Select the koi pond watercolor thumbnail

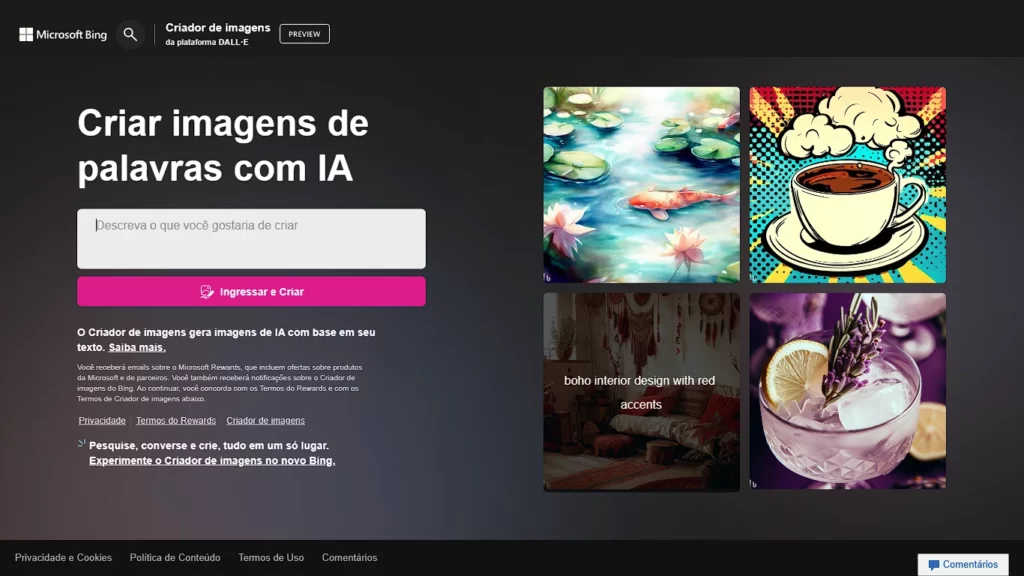click(x=641, y=185)
